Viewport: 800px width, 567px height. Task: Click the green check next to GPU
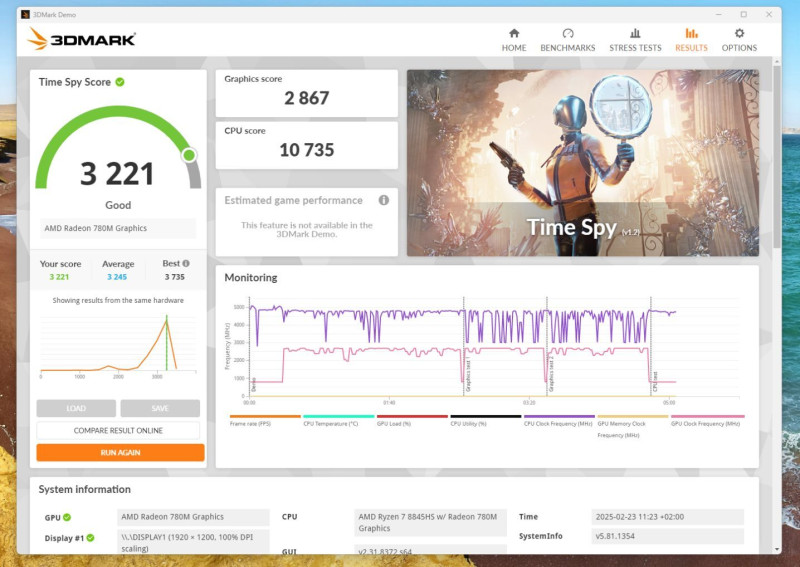click(x=67, y=517)
